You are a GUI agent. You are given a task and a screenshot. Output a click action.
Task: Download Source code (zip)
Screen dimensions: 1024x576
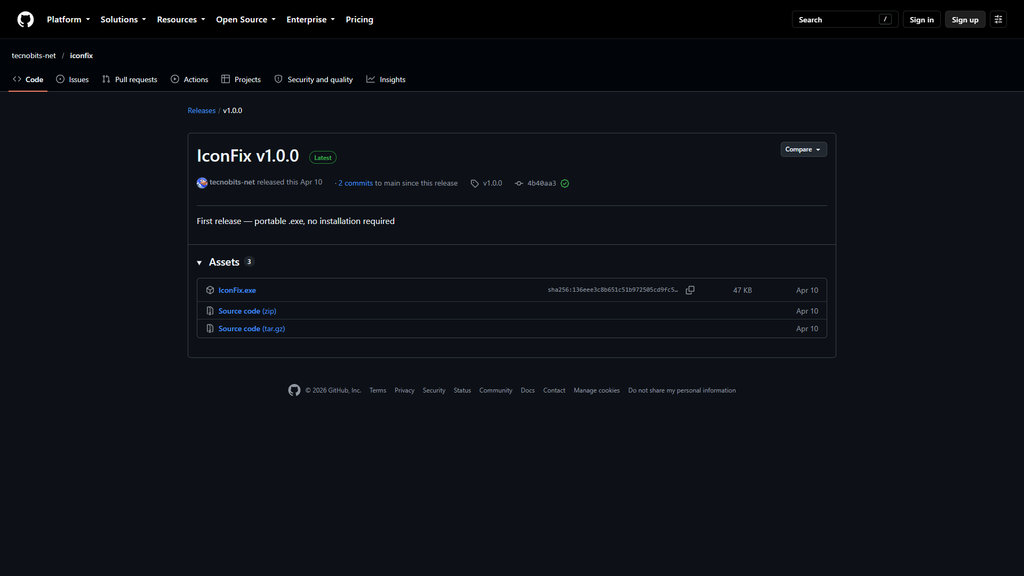tap(248, 311)
